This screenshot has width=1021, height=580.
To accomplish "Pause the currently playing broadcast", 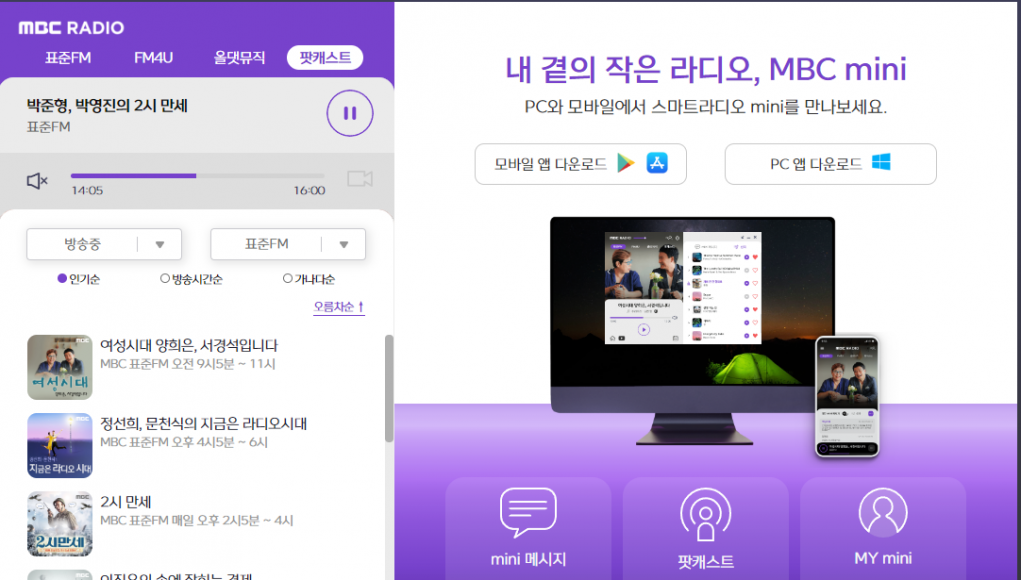I will 350,113.
